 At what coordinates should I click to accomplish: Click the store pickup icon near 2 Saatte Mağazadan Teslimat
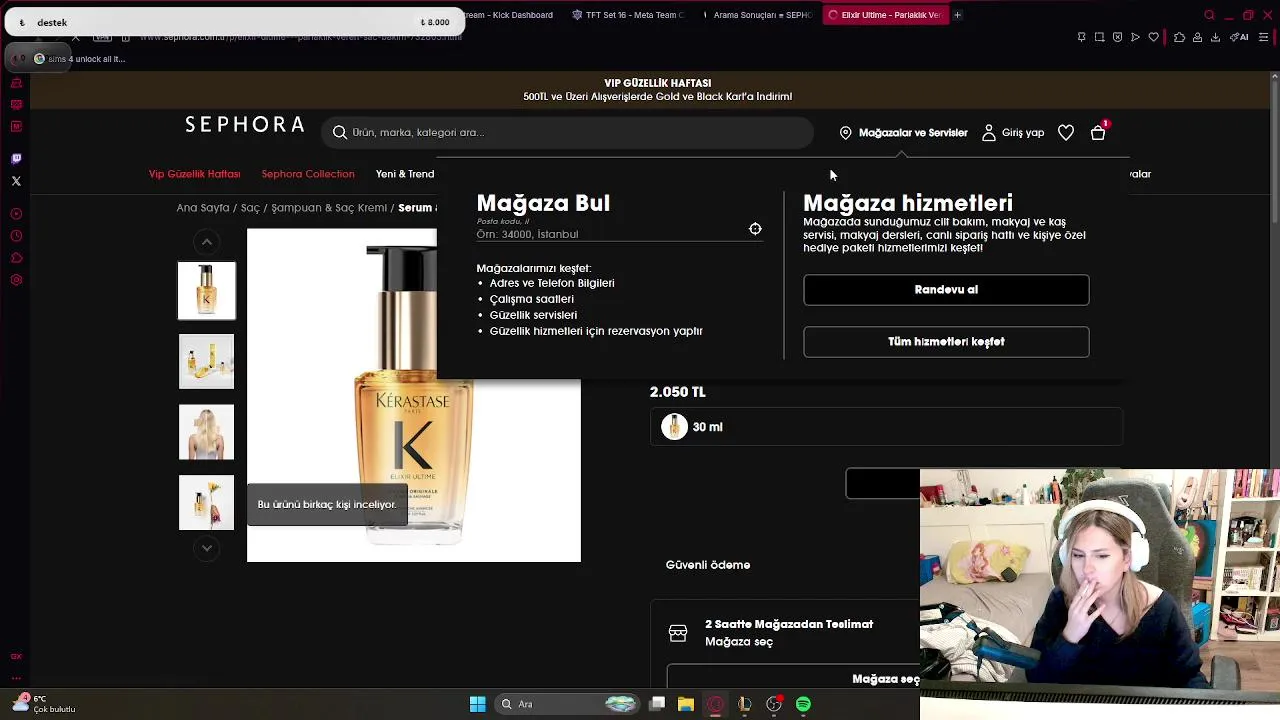coord(678,633)
